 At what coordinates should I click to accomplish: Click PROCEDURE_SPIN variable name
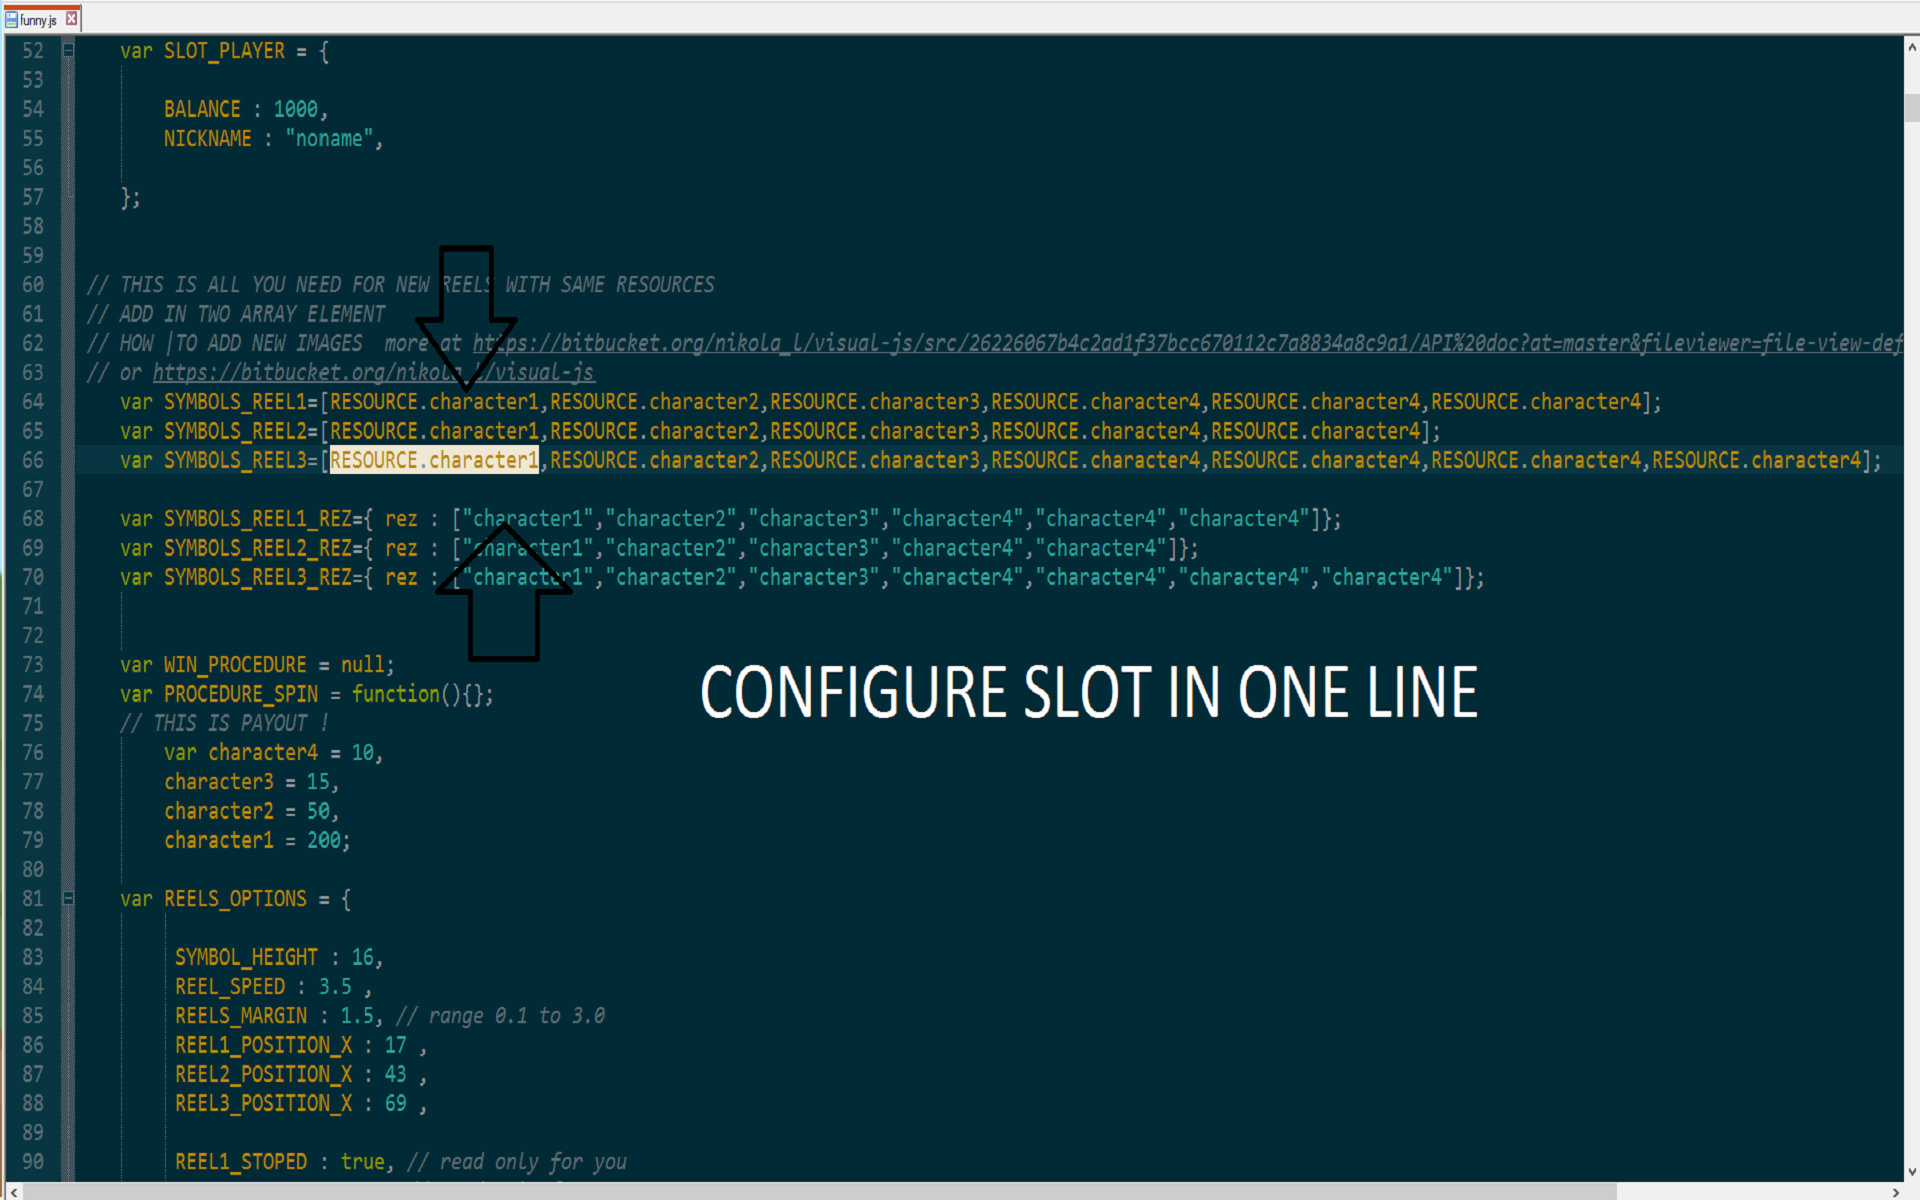click(241, 694)
